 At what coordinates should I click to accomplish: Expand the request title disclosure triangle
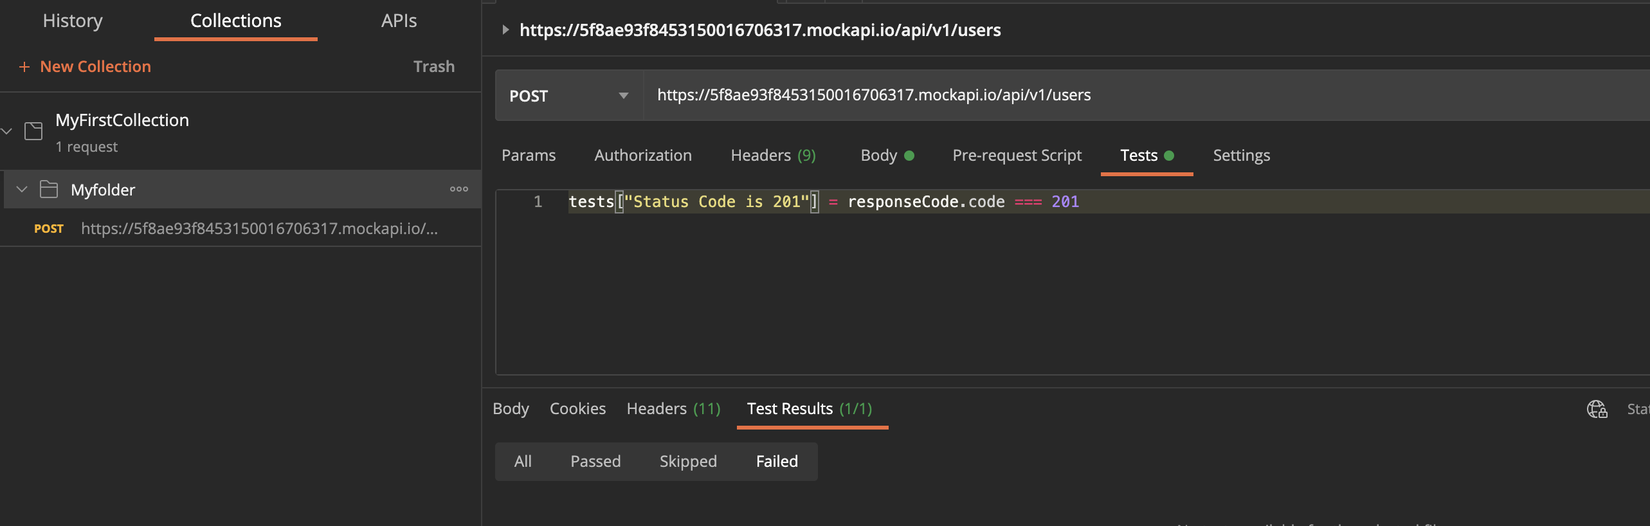(x=505, y=30)
